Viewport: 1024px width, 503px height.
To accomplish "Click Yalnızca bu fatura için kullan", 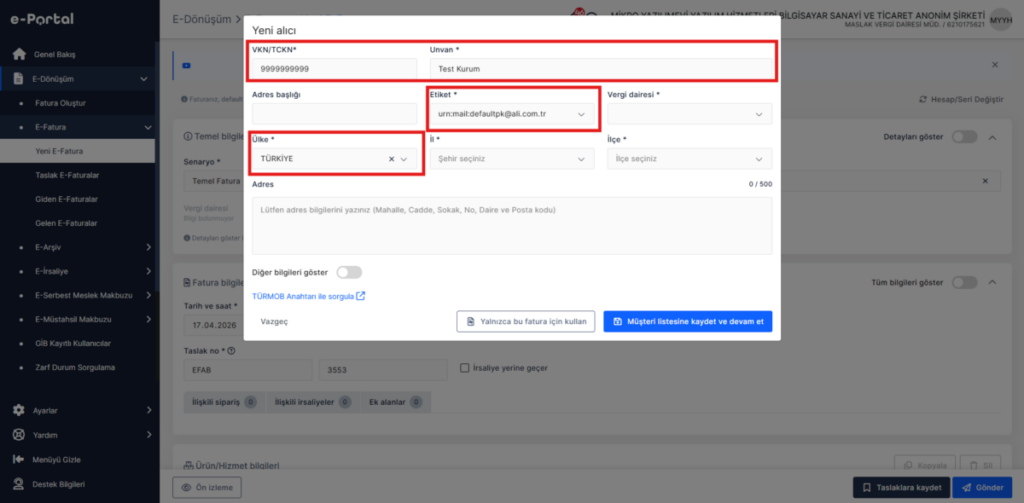I will click(x=526, y=321).
